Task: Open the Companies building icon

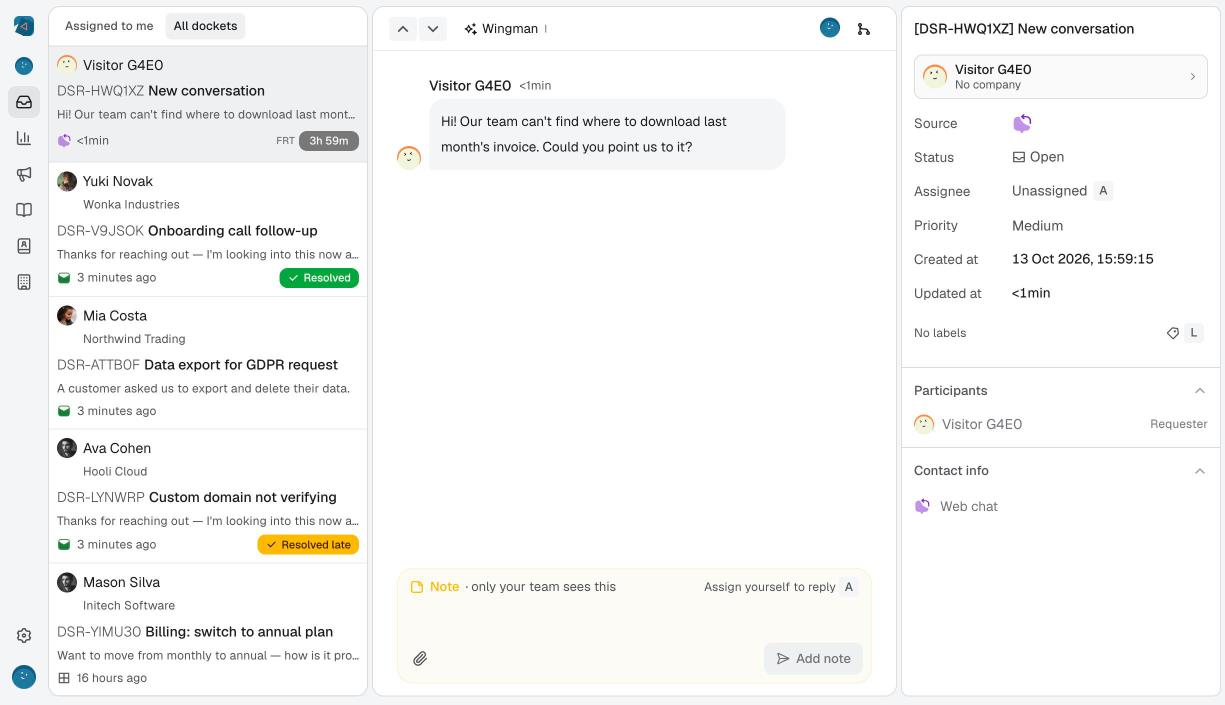Action: click(24, 282)
